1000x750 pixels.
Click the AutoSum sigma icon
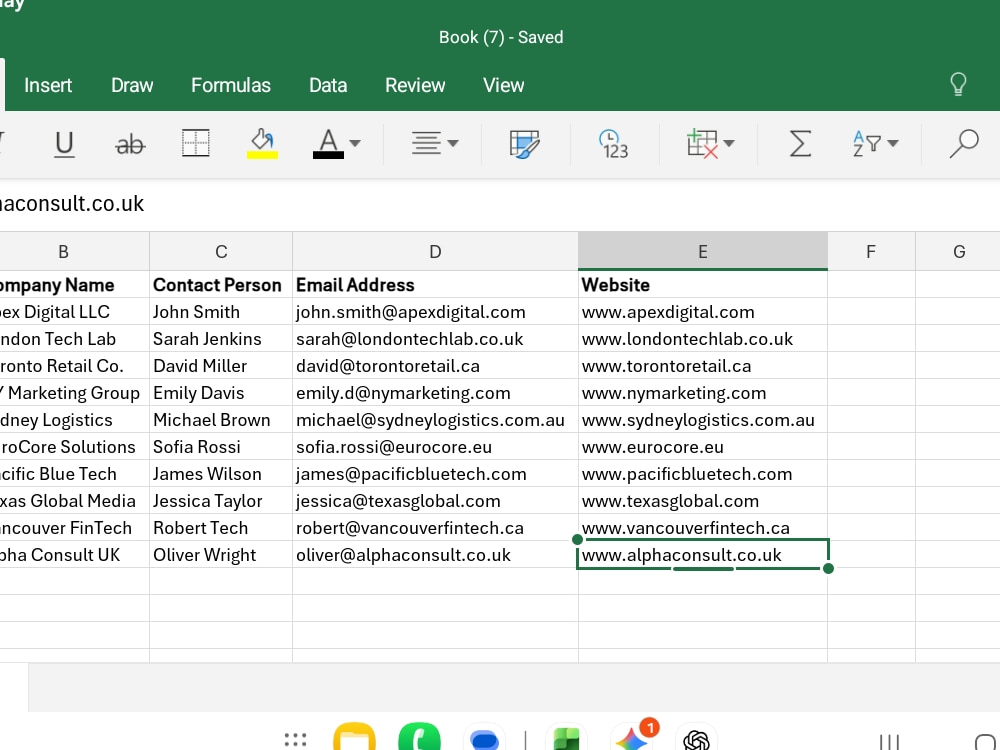coord(800,143)
